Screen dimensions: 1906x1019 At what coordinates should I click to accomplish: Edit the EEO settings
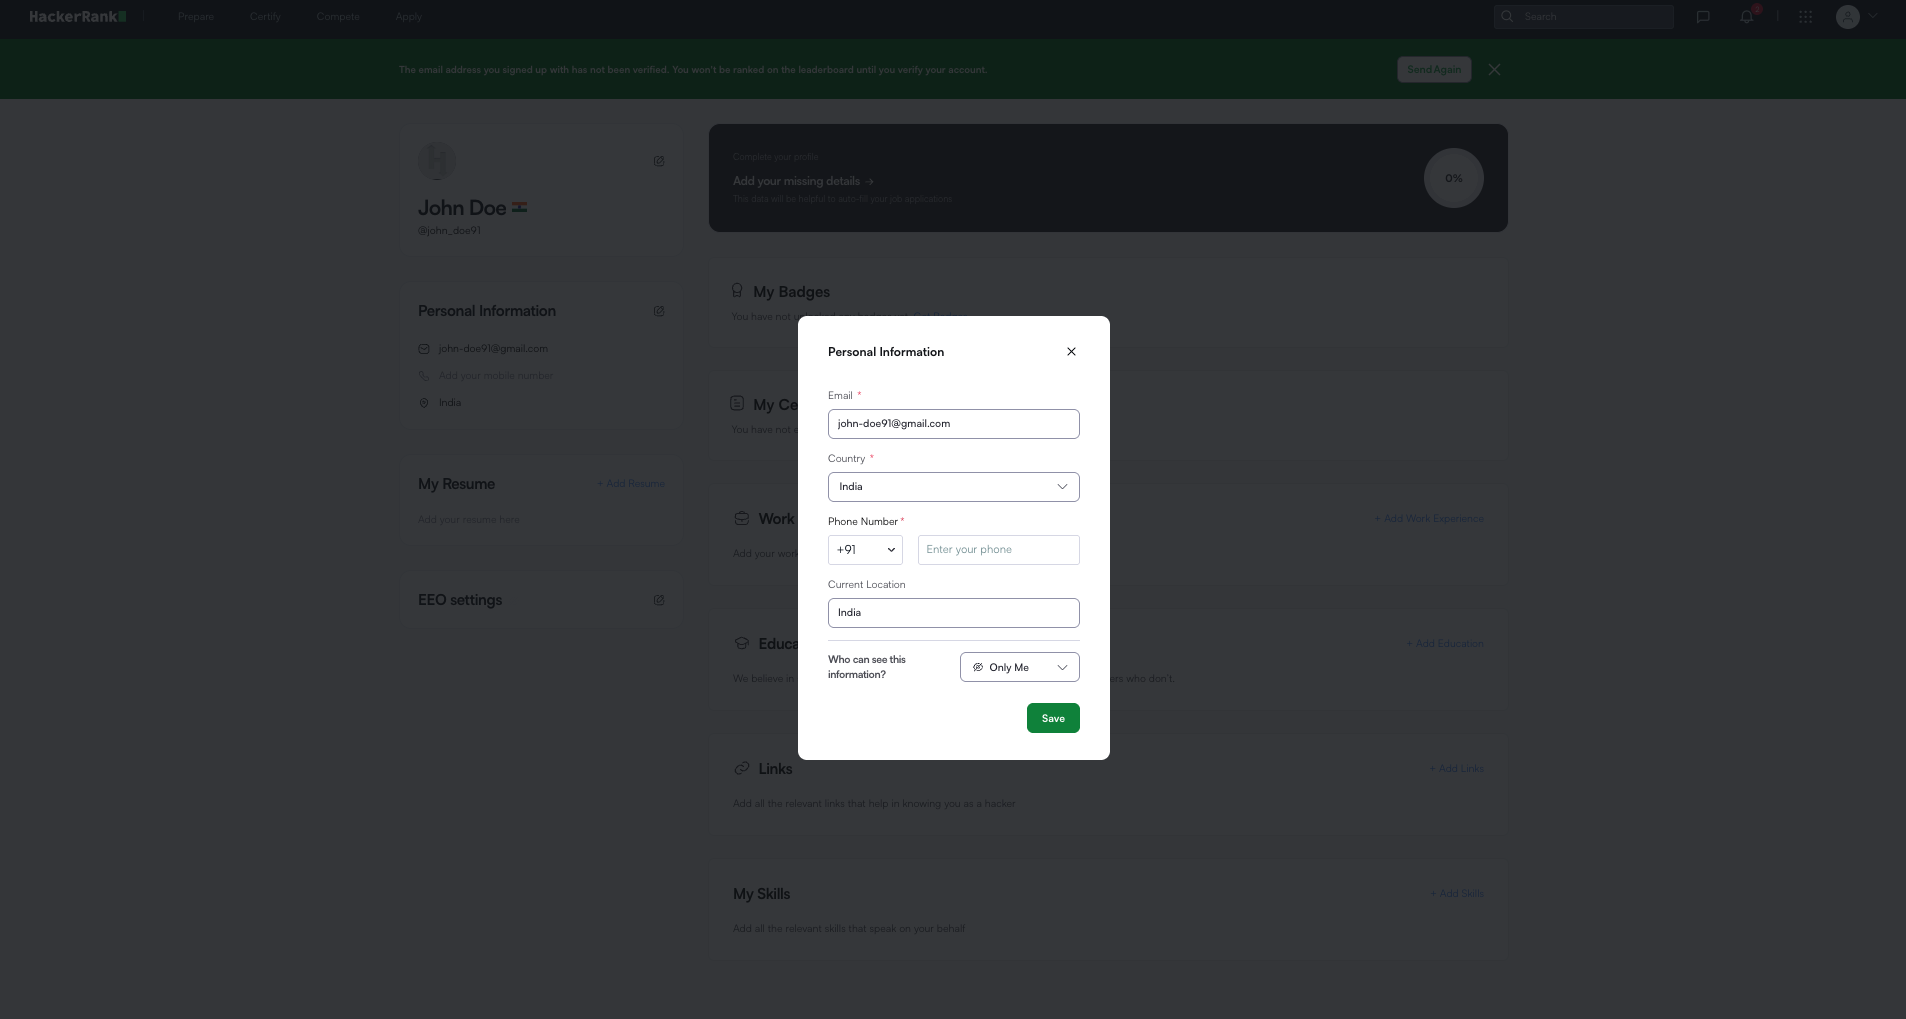tap(659, 600)
